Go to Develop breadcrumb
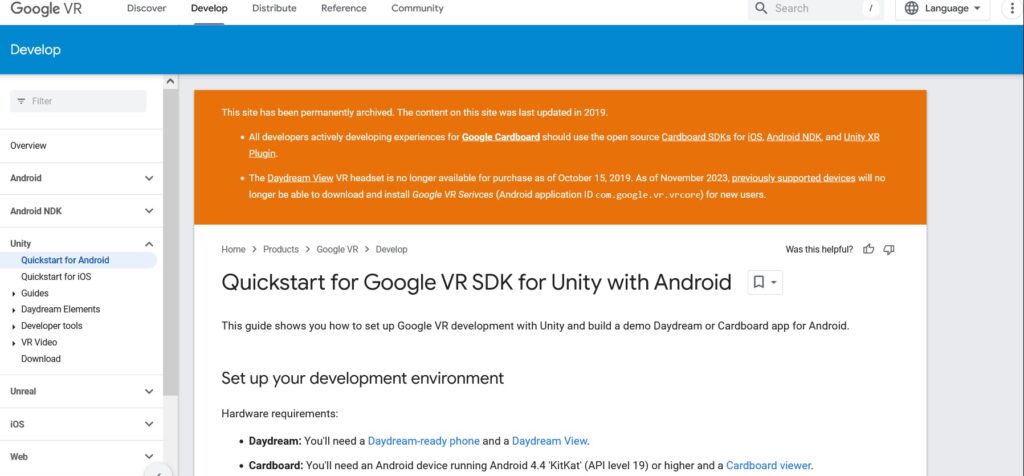The height and width of the screenshot is (476, 1024). [x=391, y=249]
